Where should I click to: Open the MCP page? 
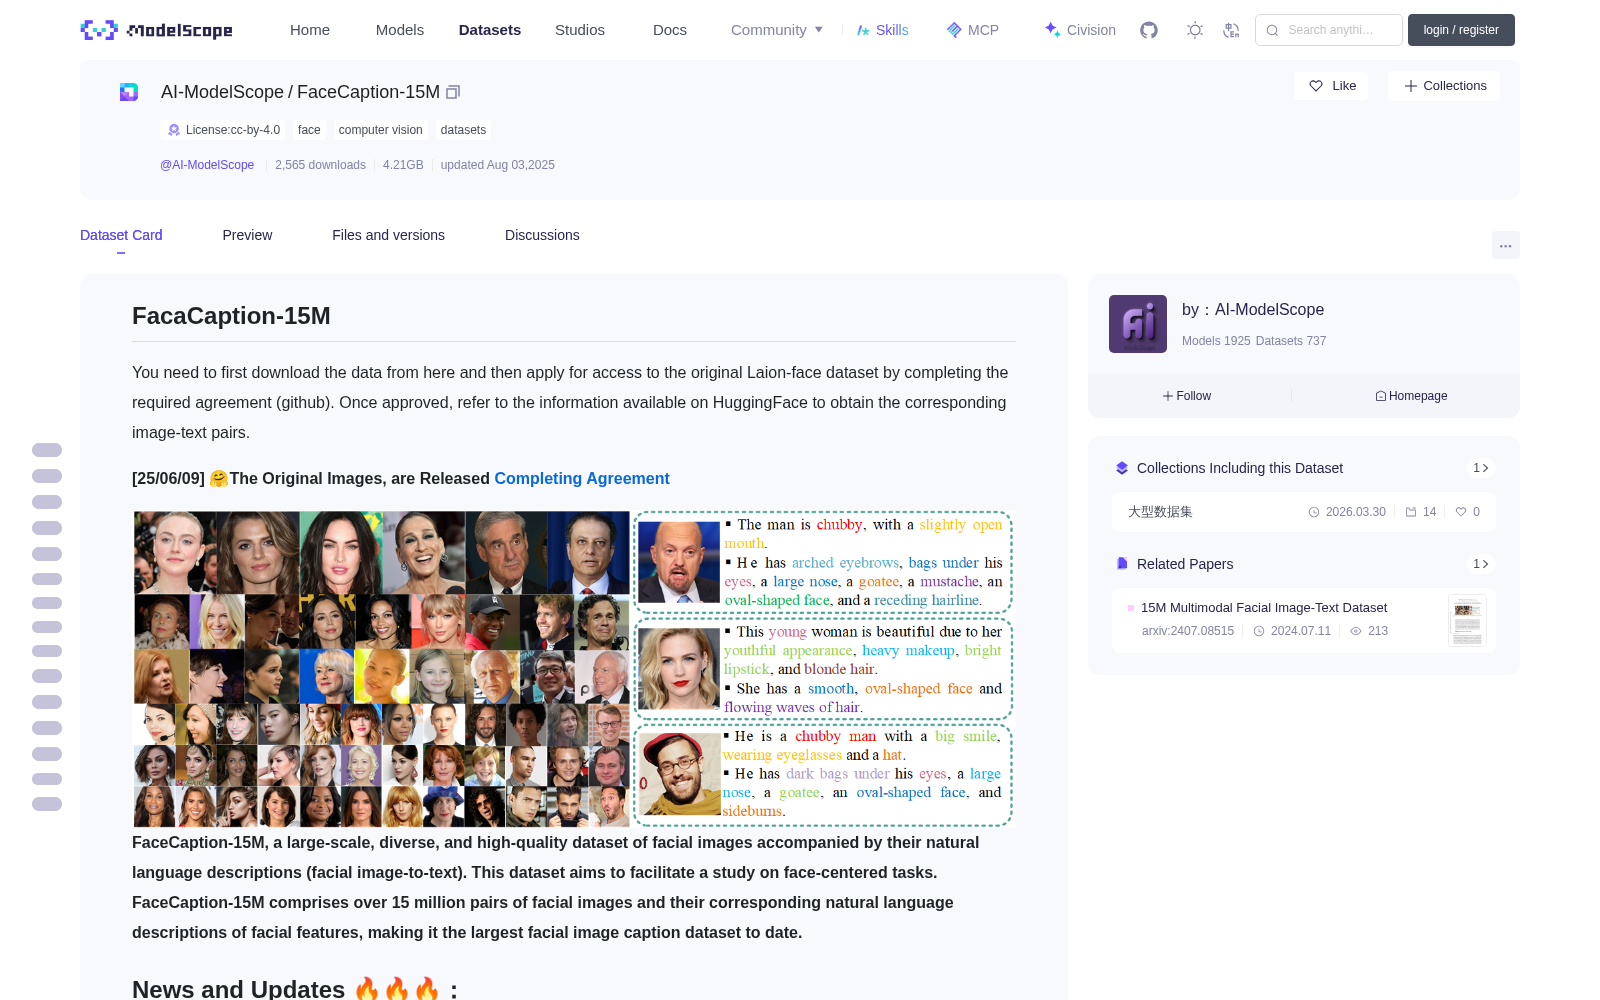[973, 30]
